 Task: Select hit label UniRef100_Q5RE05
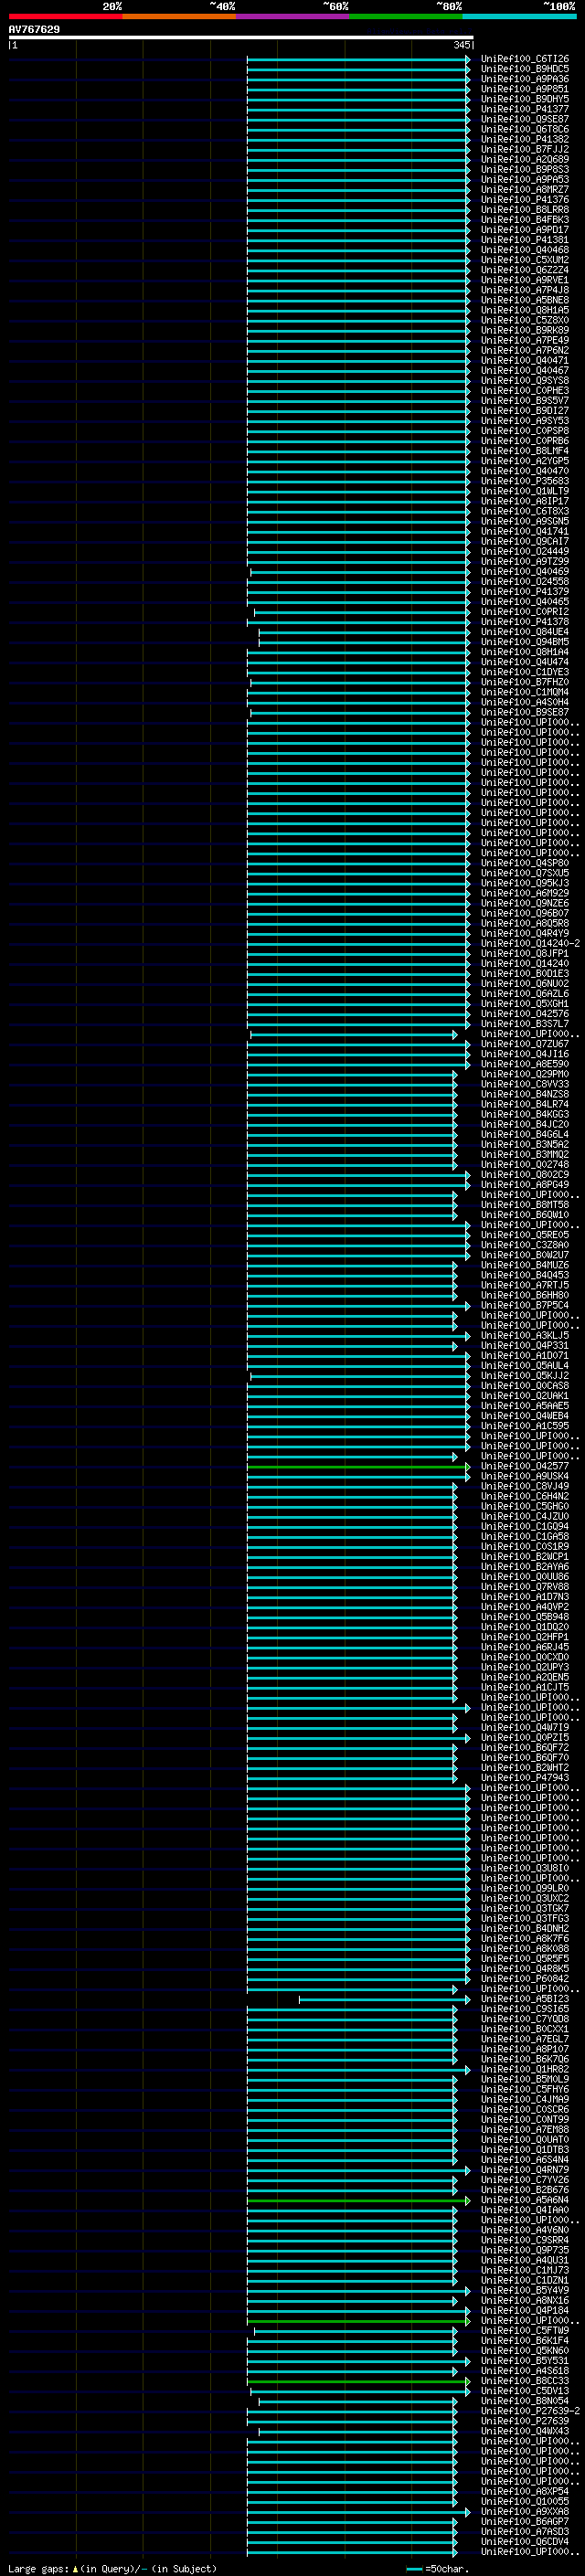(525, 1235)
